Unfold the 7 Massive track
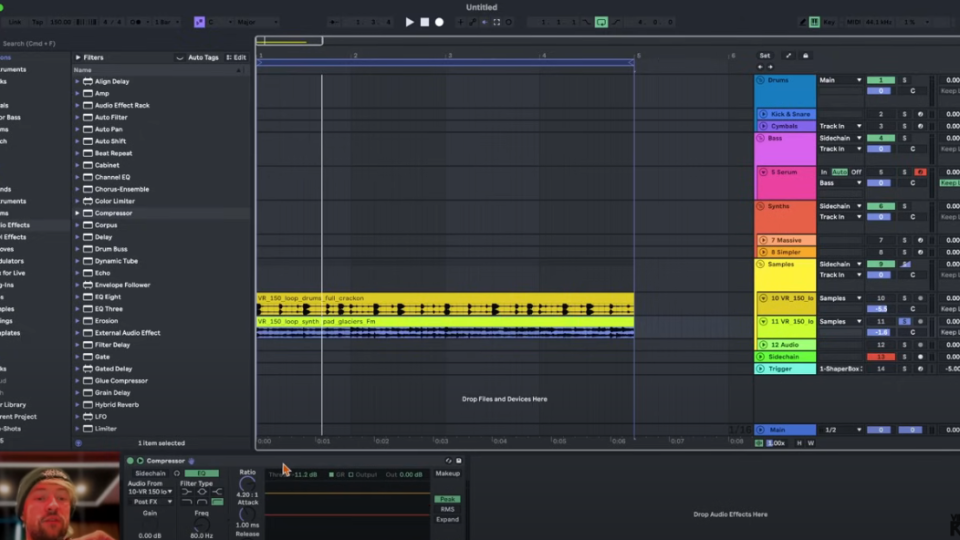 click(763, 240)
